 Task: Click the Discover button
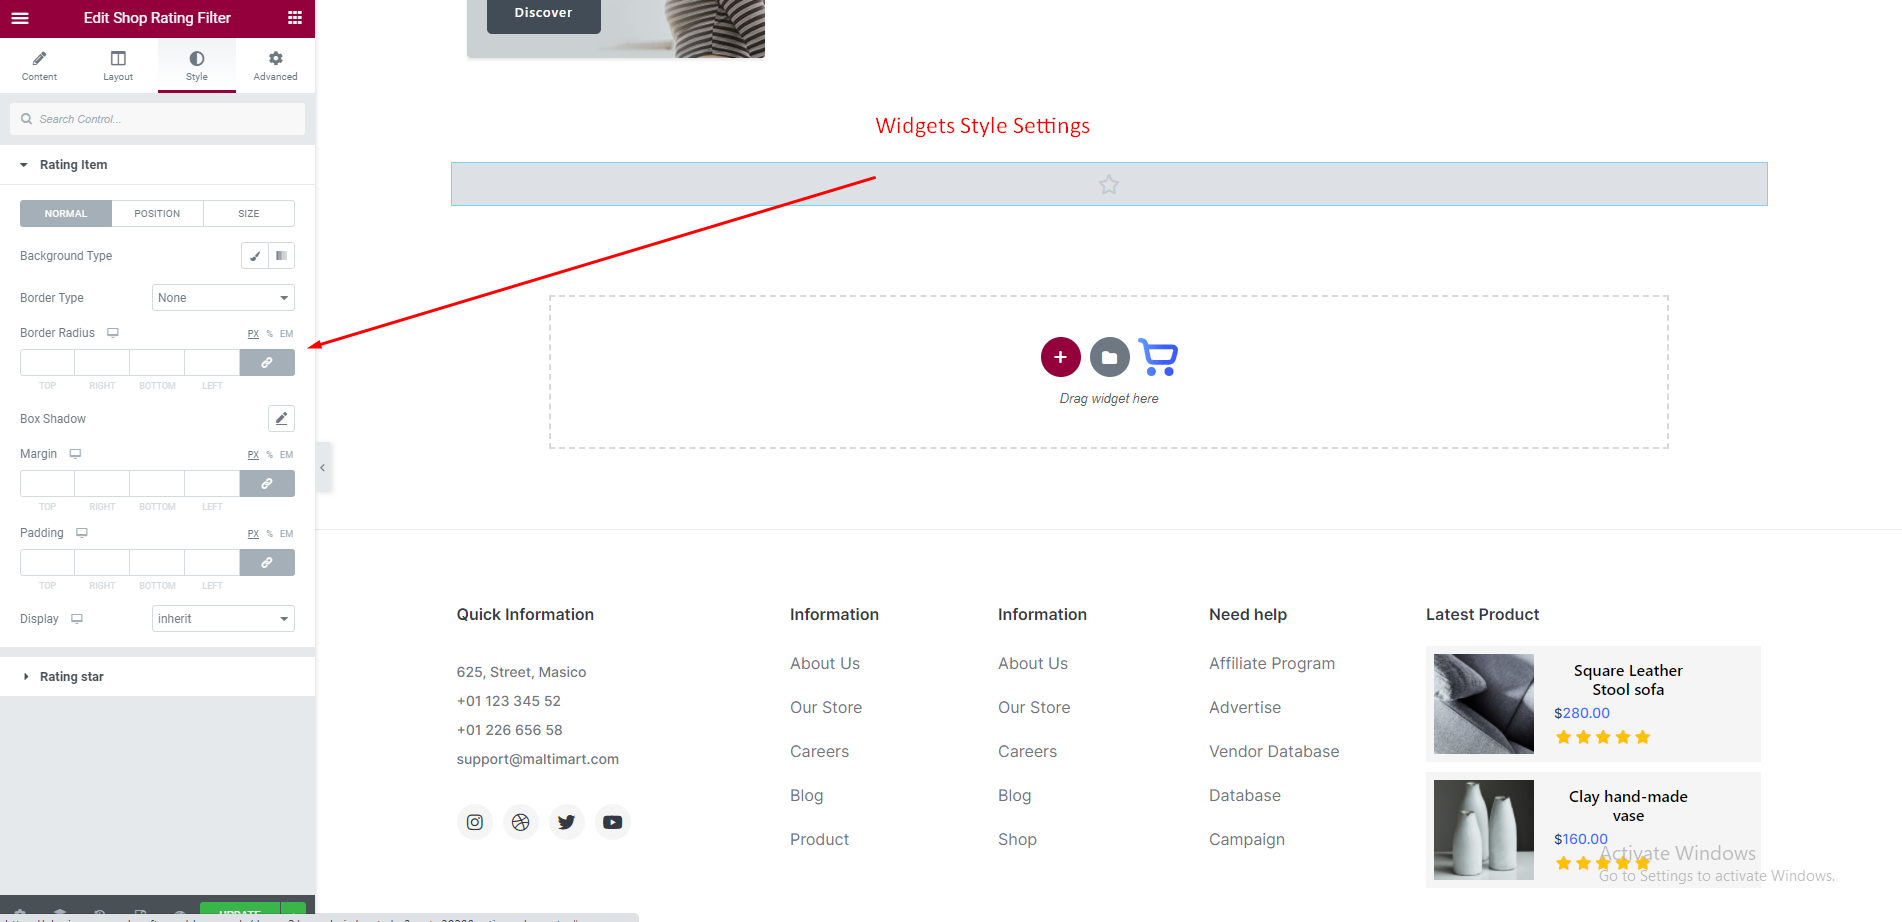tap(543, 14)
